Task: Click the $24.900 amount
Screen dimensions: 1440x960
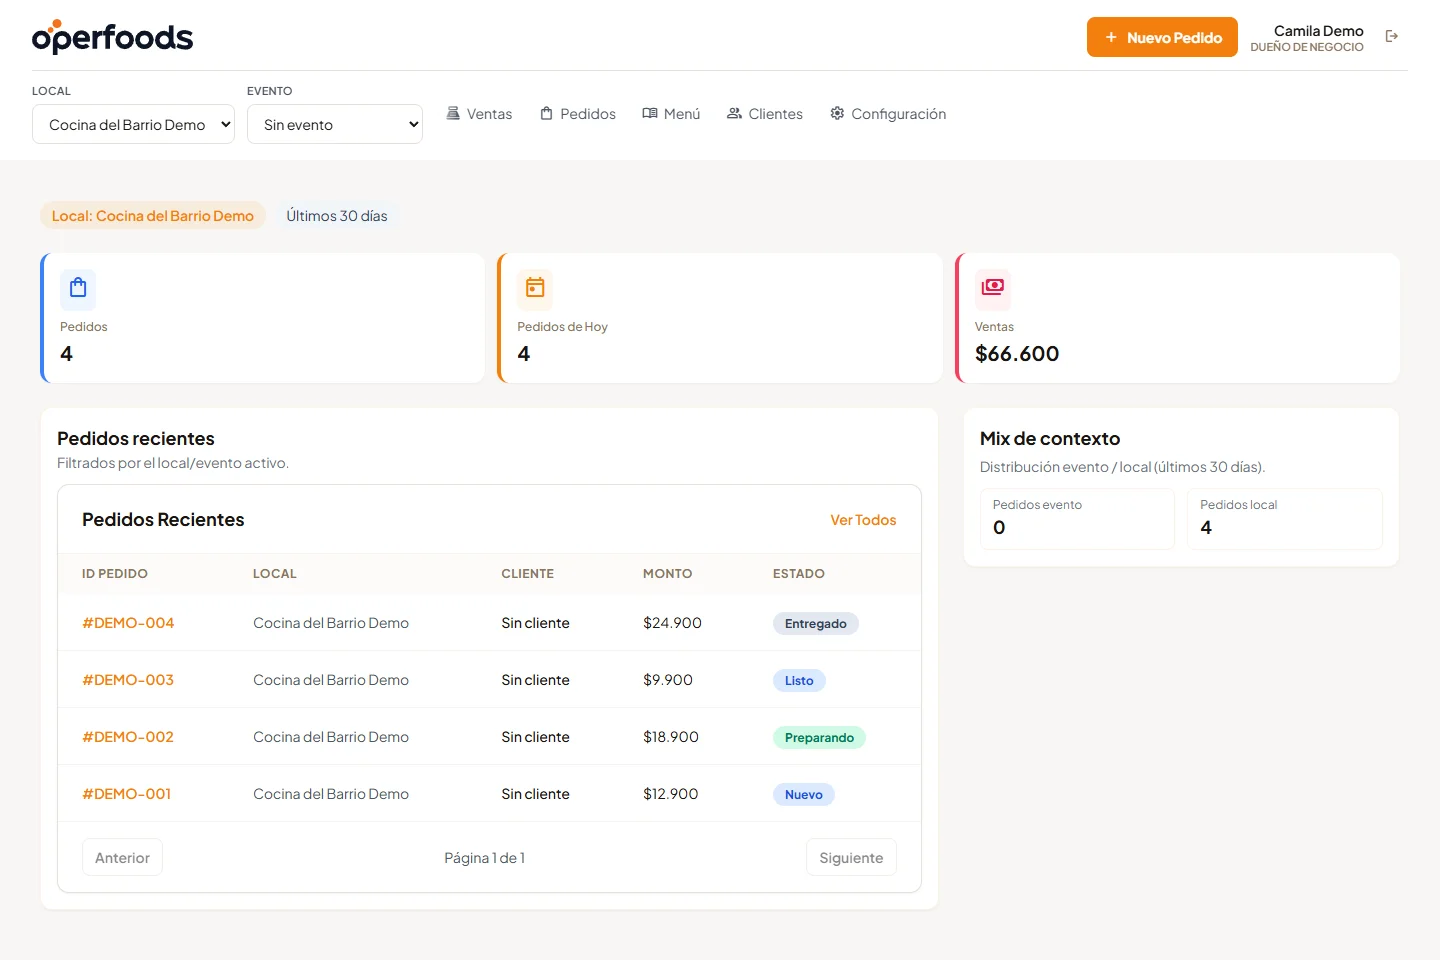Action: (672, 623)
